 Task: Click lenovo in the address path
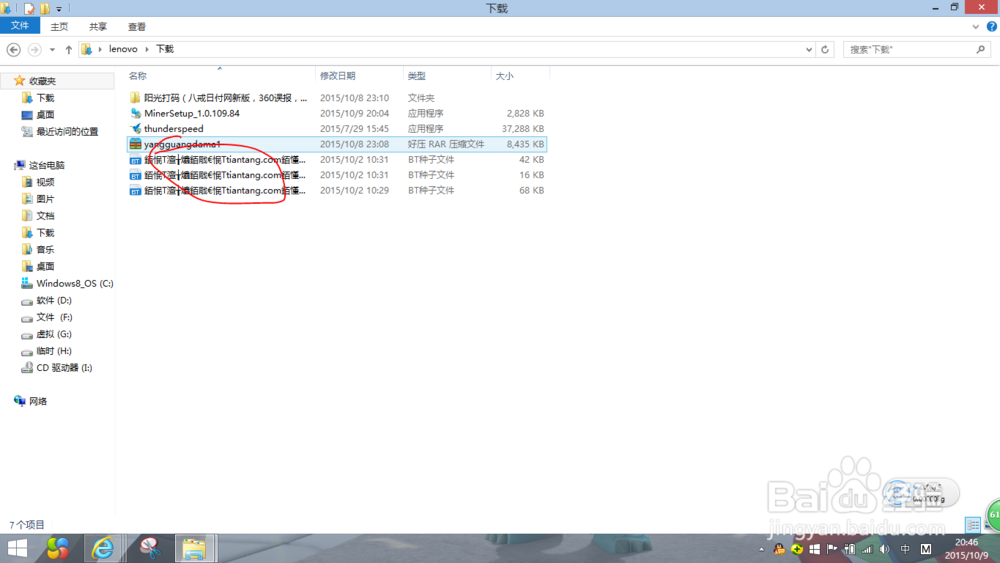[x=123, y=49]
